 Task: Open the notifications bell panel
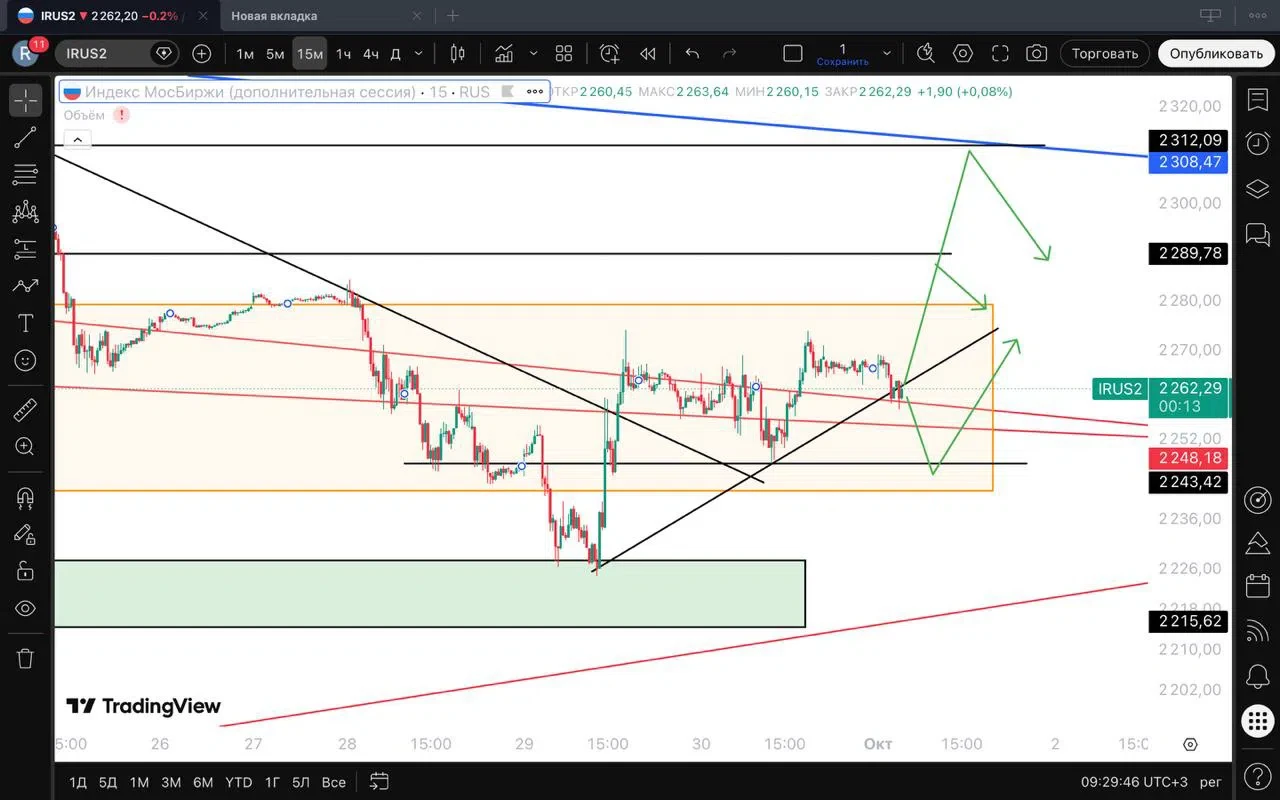click(x=1257, y=676)
